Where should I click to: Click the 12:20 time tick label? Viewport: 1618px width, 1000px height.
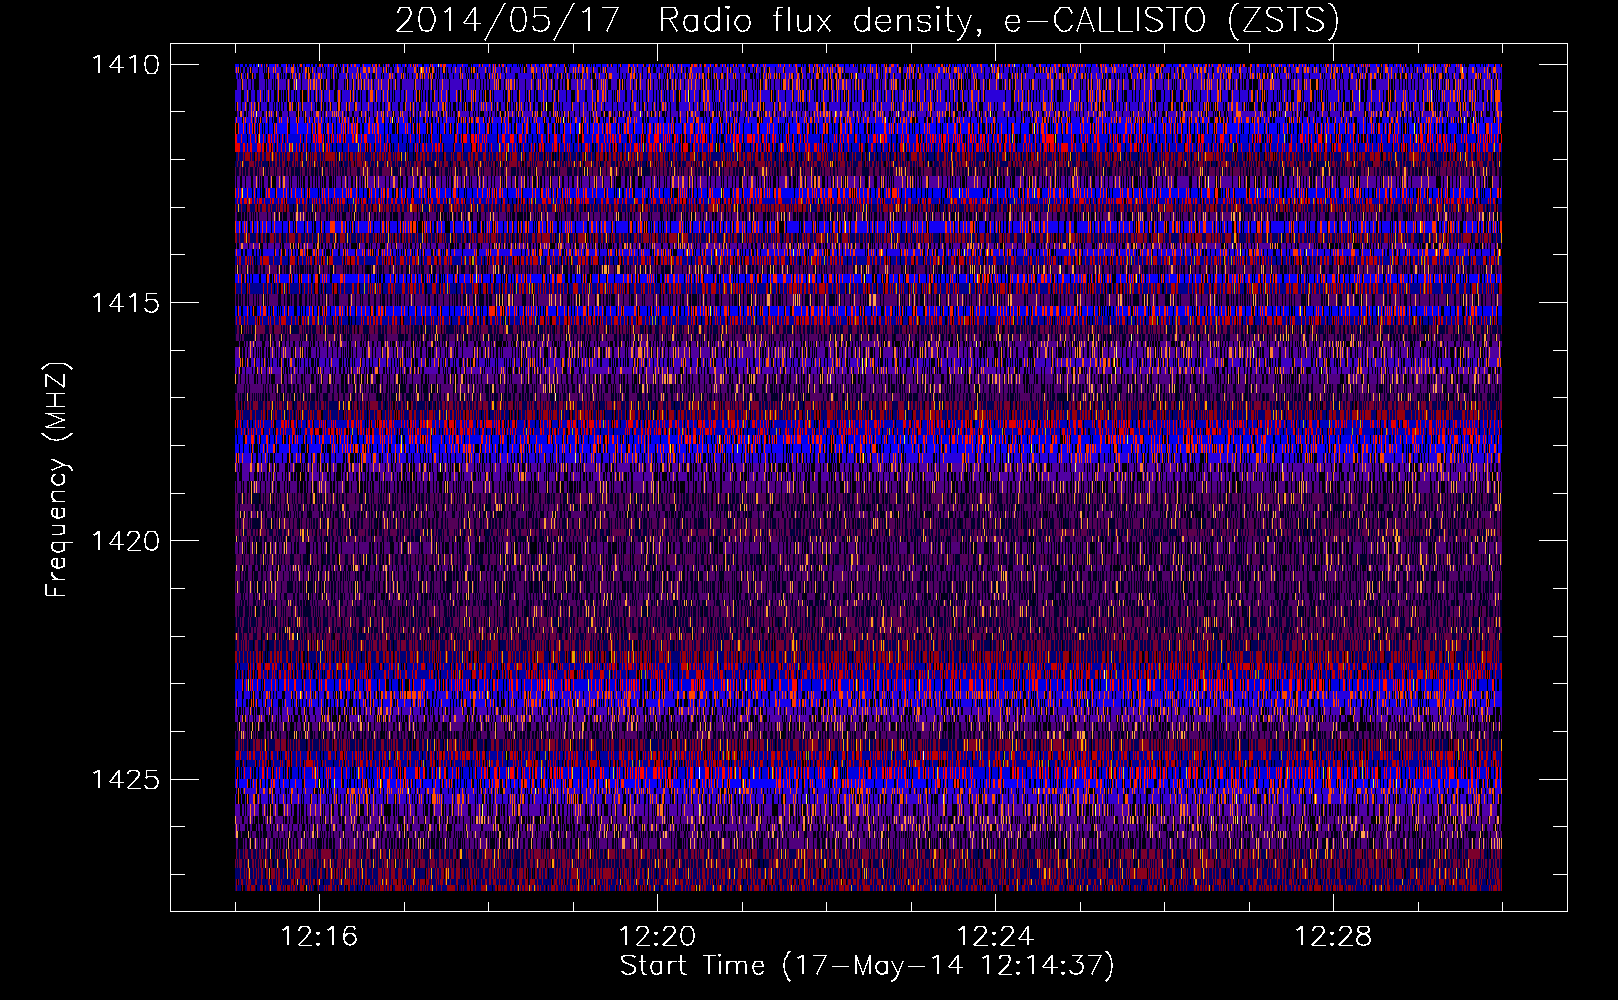click(657, 937)
